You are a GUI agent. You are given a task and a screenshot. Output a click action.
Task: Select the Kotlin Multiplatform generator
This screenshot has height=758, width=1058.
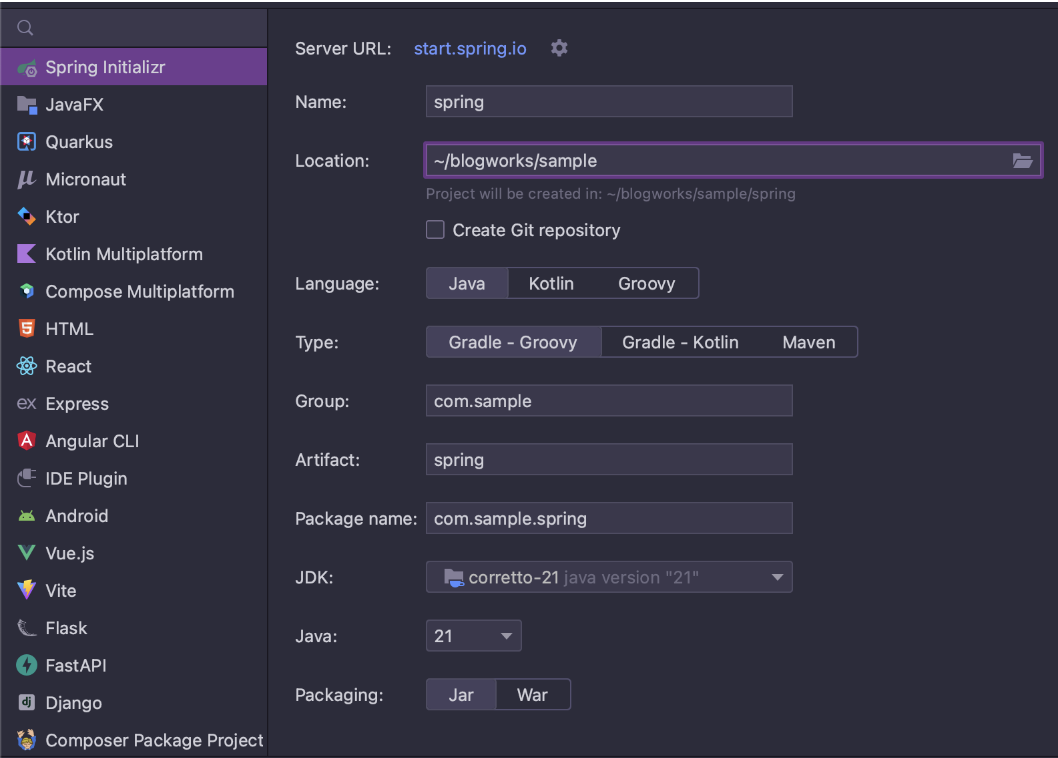(134, 254)
